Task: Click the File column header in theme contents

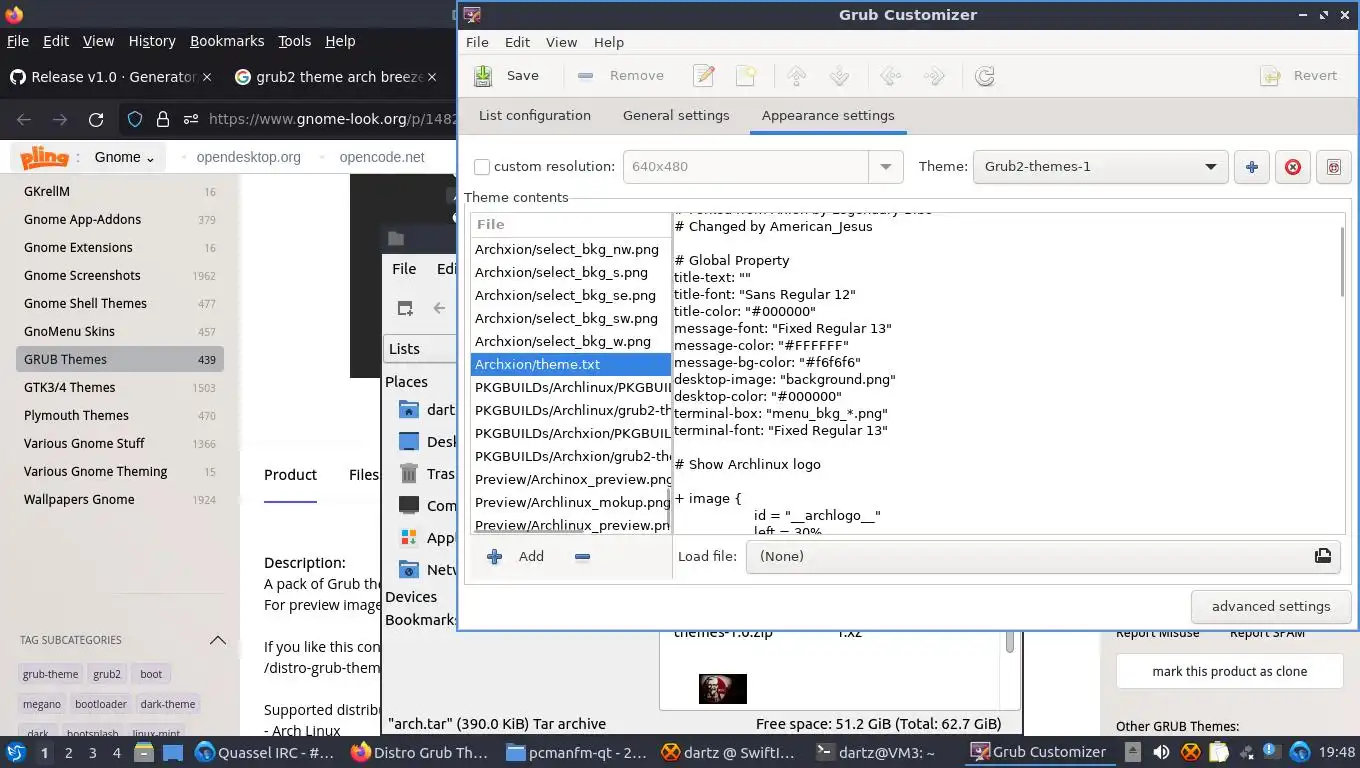Action: tap(571, 224)
